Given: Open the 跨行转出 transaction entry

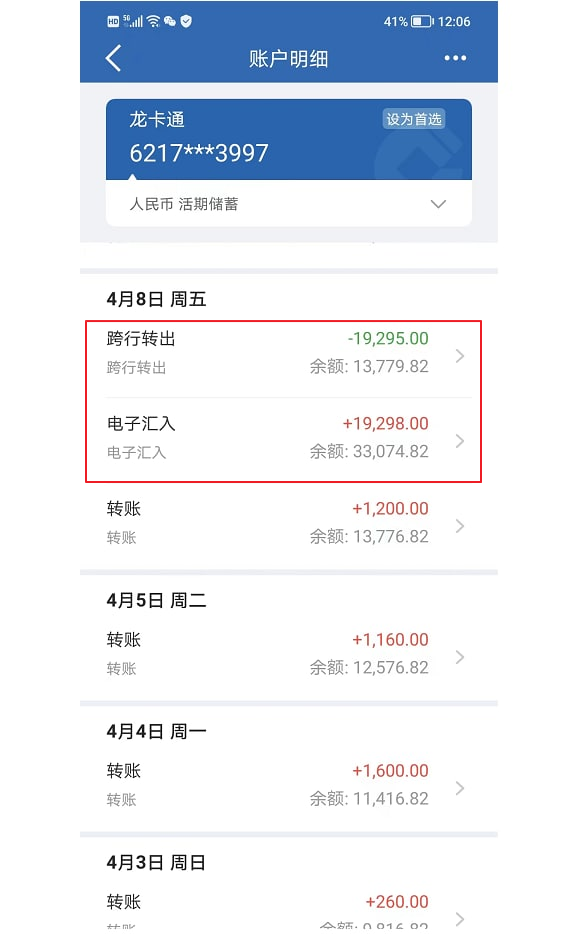Looking at the screenshot, I should coord(289,355).
